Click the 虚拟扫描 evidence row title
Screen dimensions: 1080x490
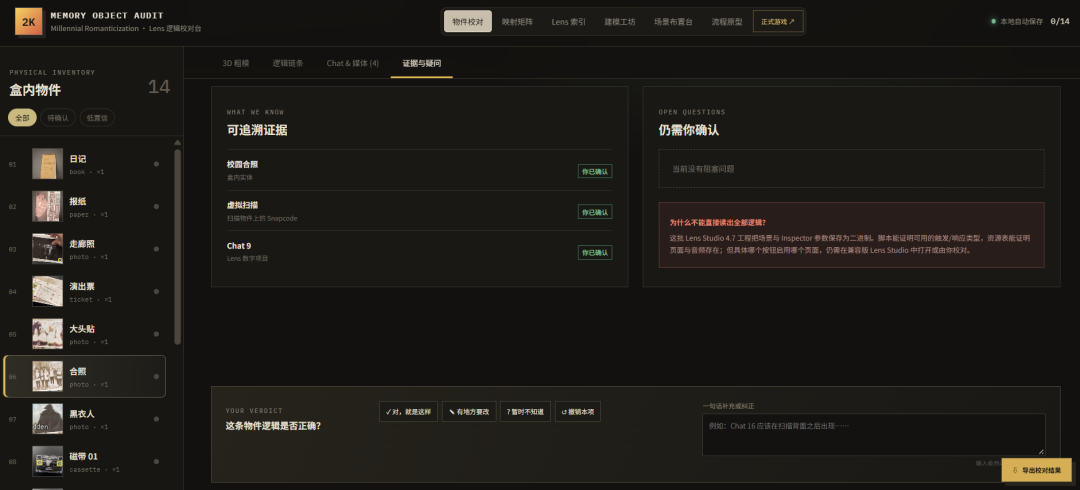click(242, 205)
